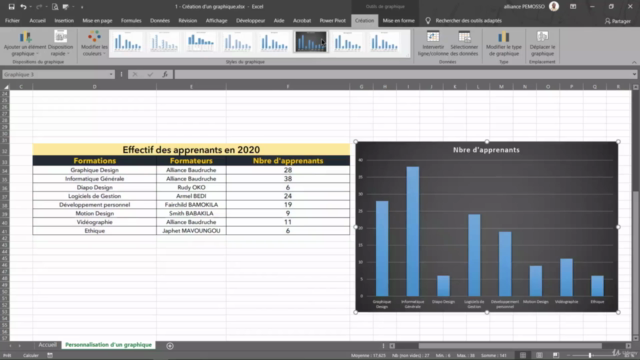Click Intervertir ligne/colonne

tap(433, 43)
